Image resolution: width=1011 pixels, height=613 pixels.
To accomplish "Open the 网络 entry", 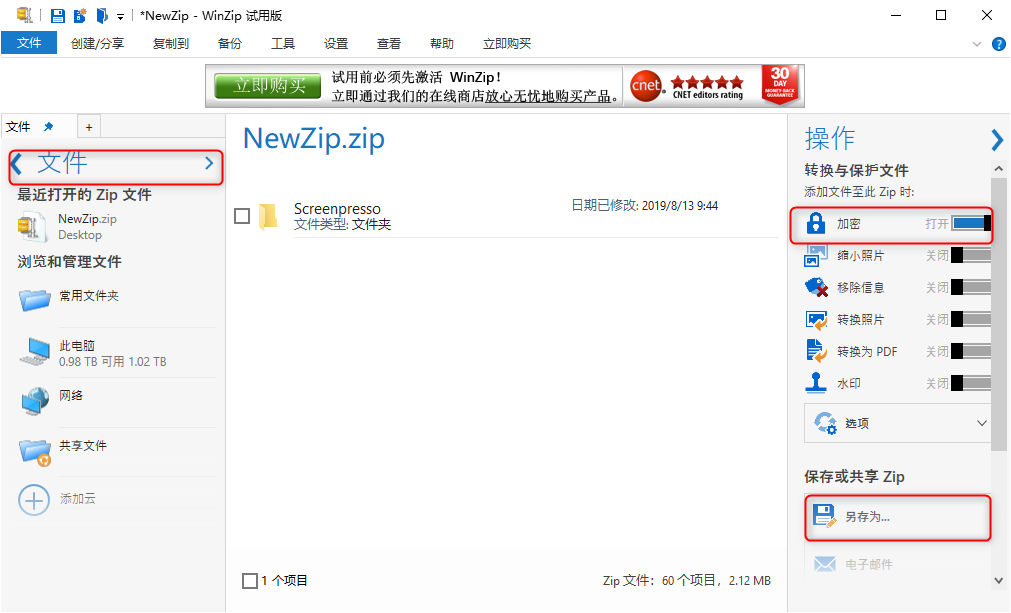I will click(71, 395).
